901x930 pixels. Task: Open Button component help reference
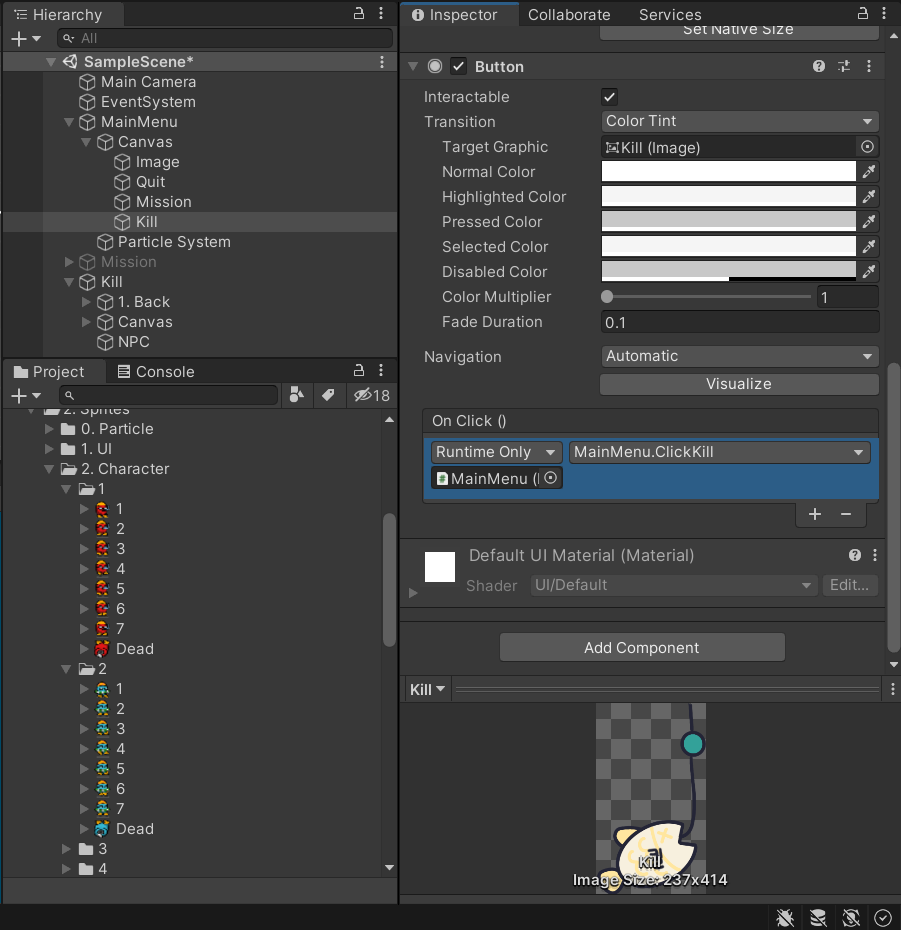[819, 66]
